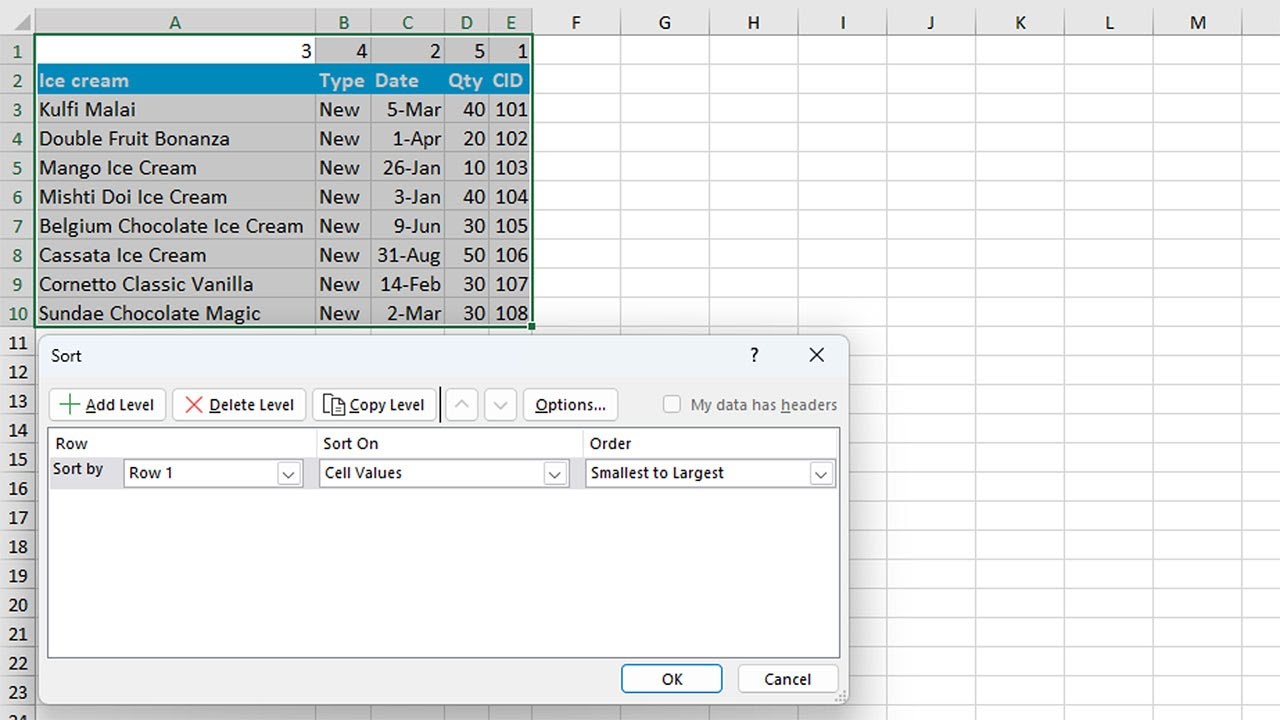Select the 'Mango Ice Cream' cell
Screen dimensions: 1280x720
click(x=175, y=167)
